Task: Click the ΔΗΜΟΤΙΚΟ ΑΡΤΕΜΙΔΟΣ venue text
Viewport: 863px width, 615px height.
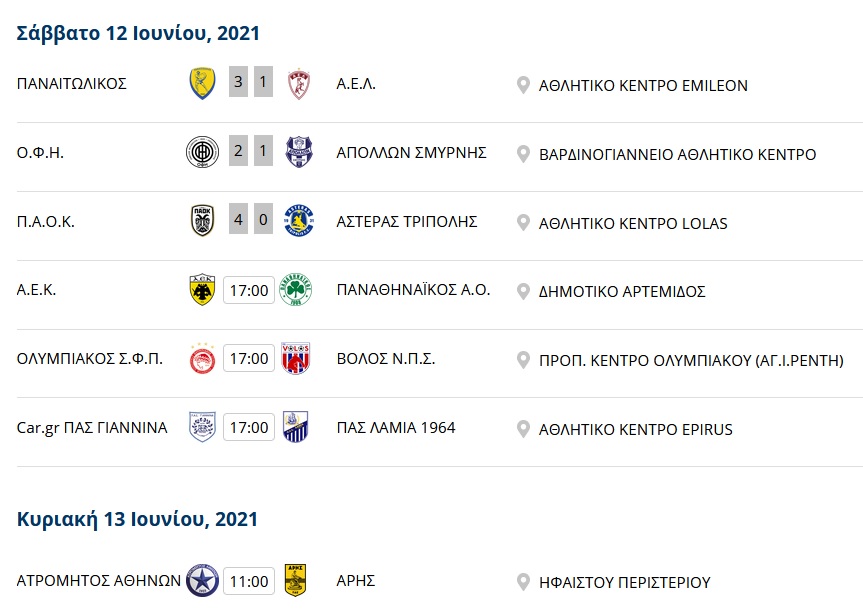Action: point(622,291)
